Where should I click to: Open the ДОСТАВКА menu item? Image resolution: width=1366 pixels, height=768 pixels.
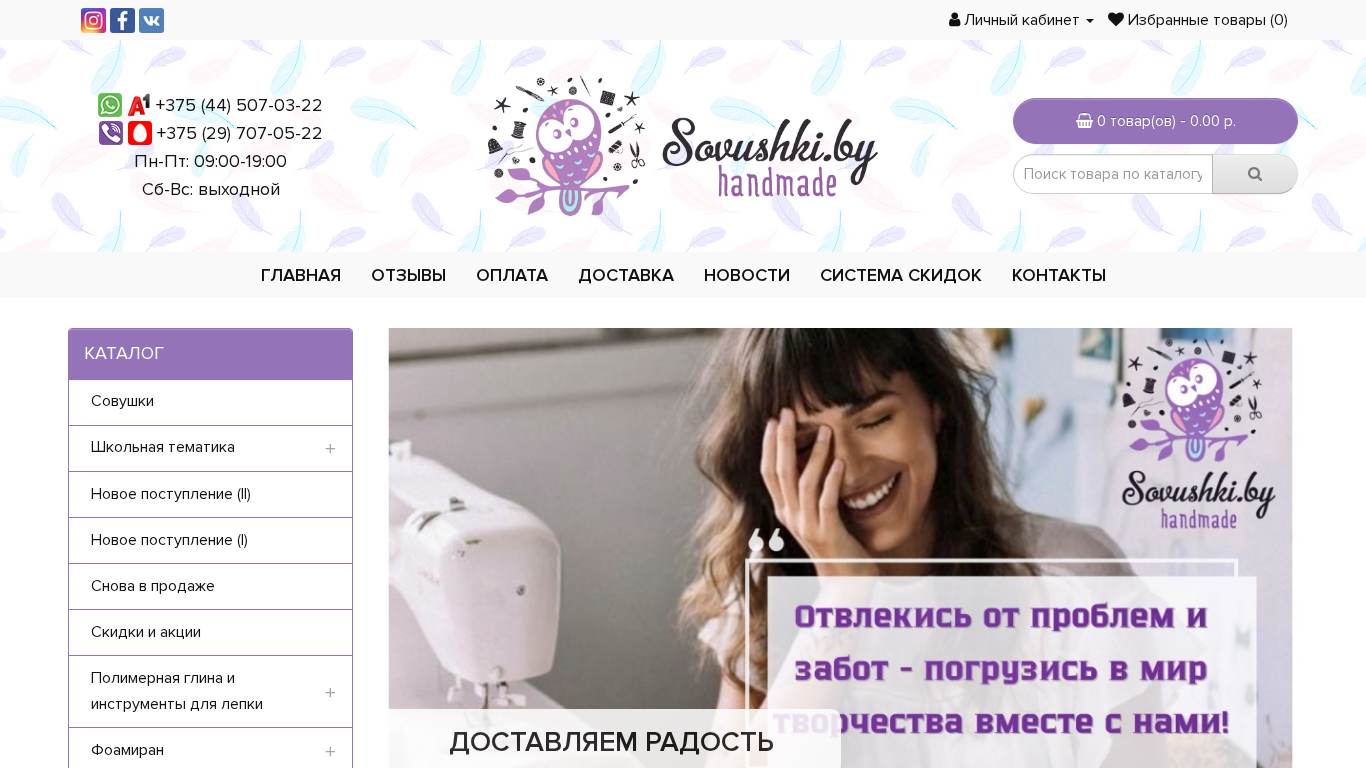click(x=626, y=275)
